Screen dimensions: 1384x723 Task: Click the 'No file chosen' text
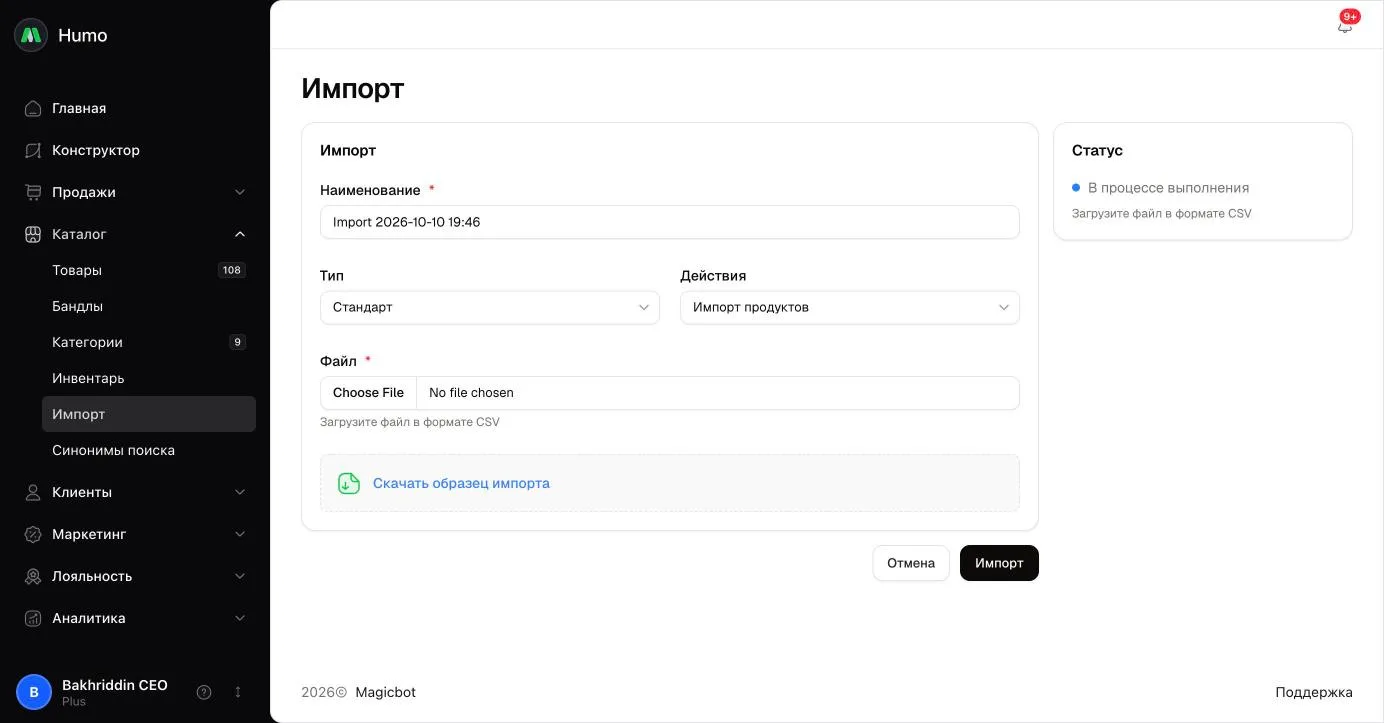[471, 393]
